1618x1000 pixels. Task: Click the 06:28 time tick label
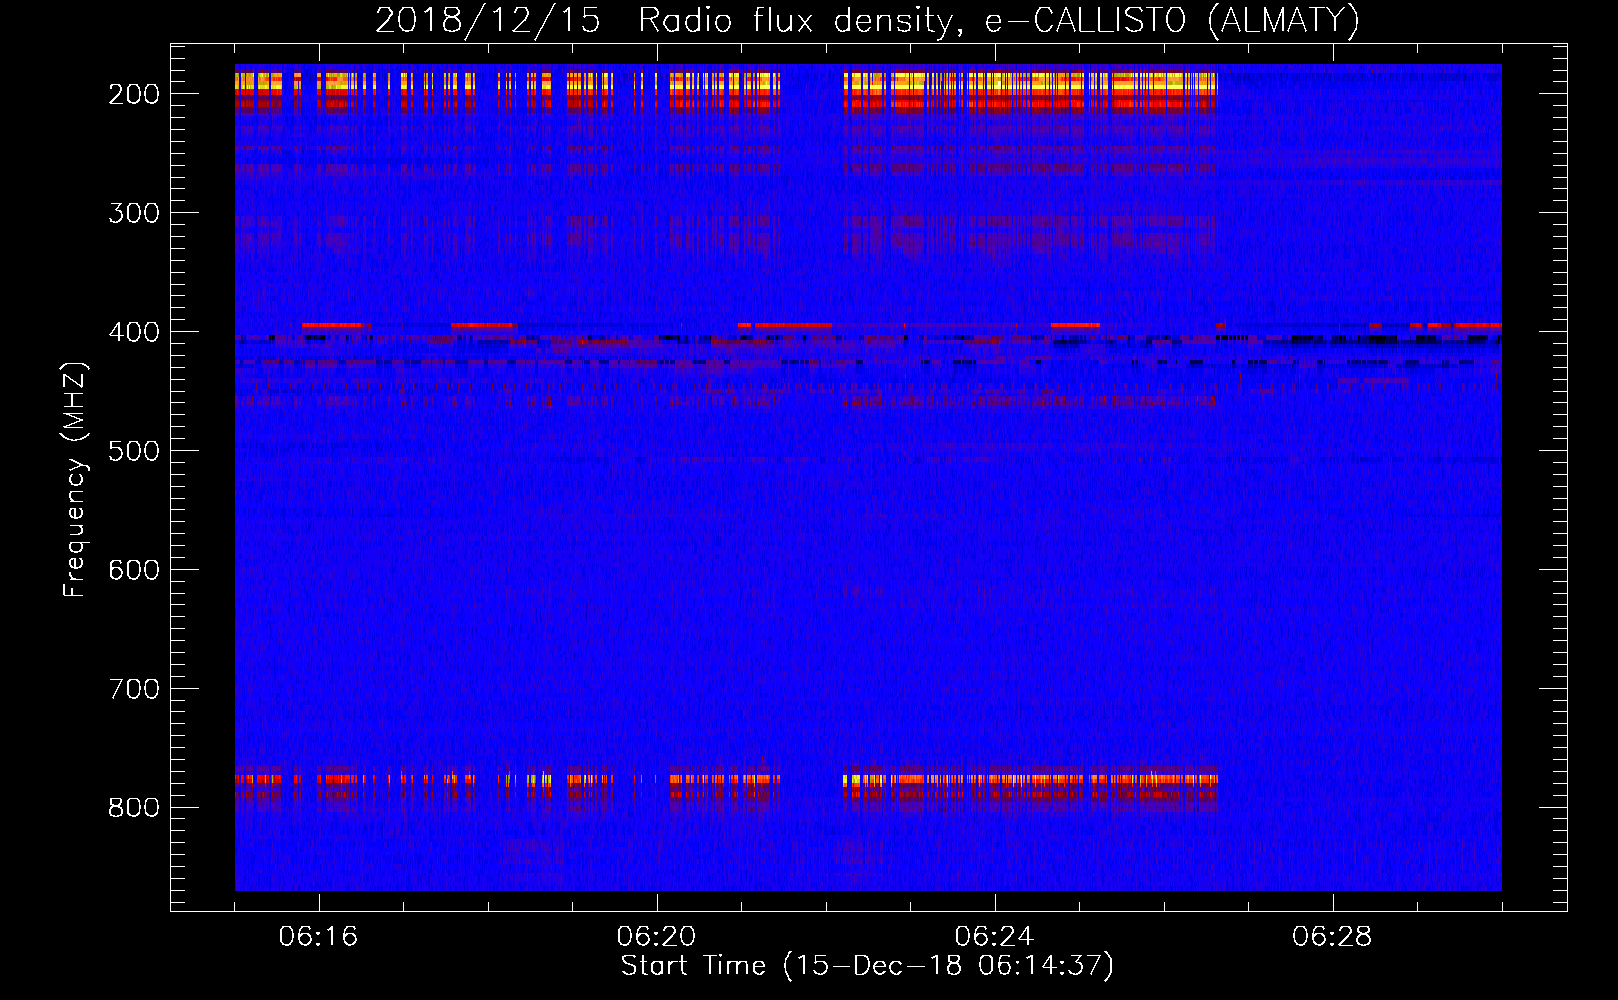[x=1332, y=937]
